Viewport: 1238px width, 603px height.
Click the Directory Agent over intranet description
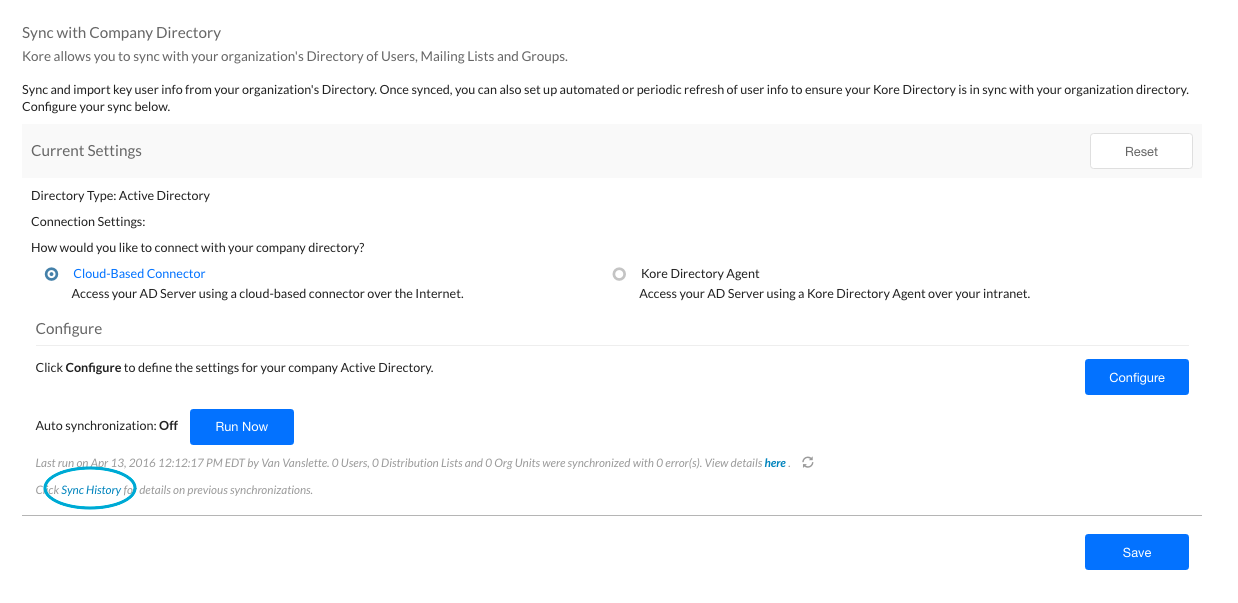pos(834,294)
